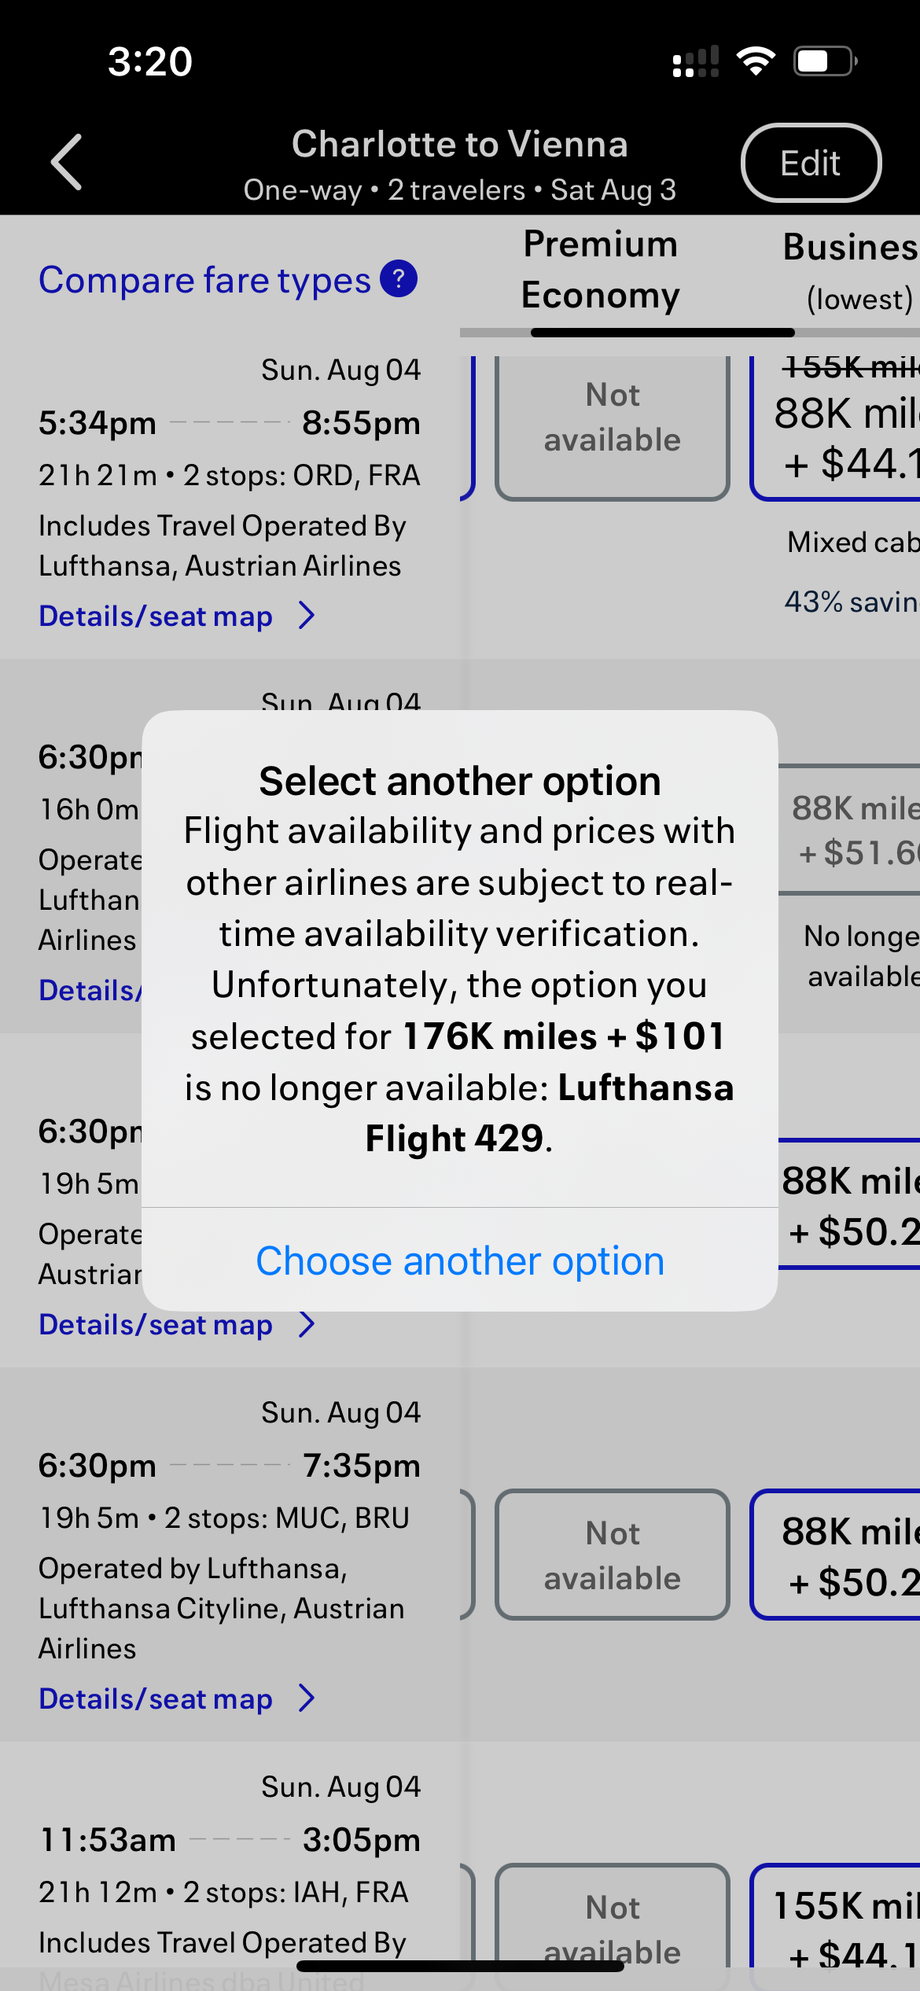
Task: Tap the Charlotte to Vienna title
Action: click(x=460, y=145)
